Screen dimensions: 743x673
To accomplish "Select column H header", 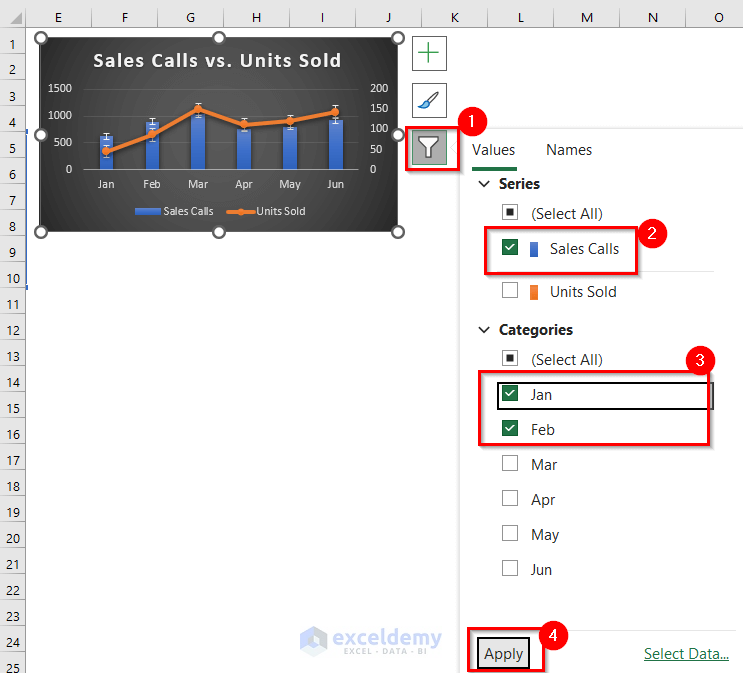I will pos(256,18).
